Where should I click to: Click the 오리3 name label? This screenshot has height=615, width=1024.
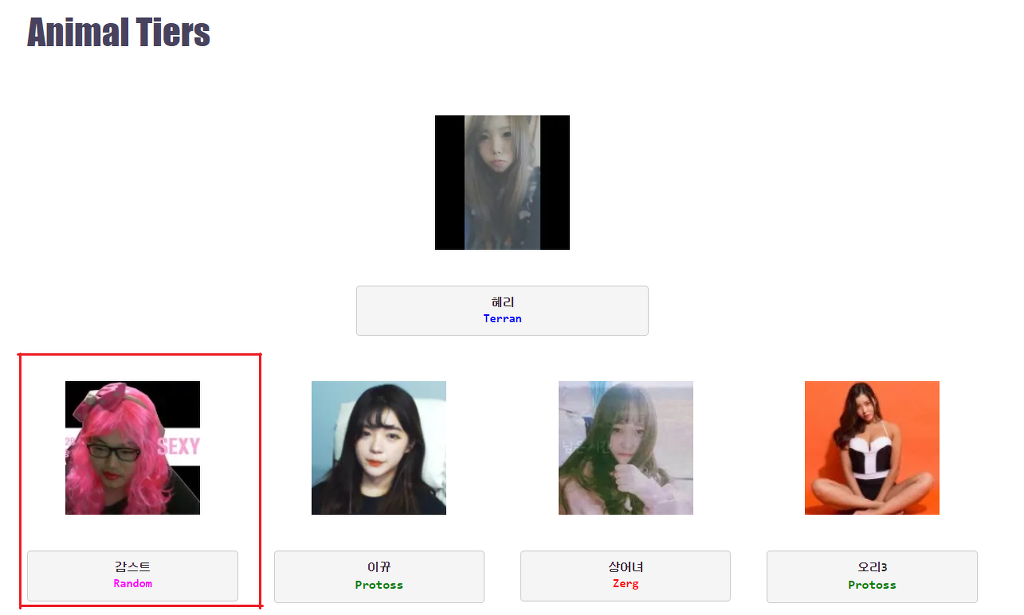coord(872,567)
